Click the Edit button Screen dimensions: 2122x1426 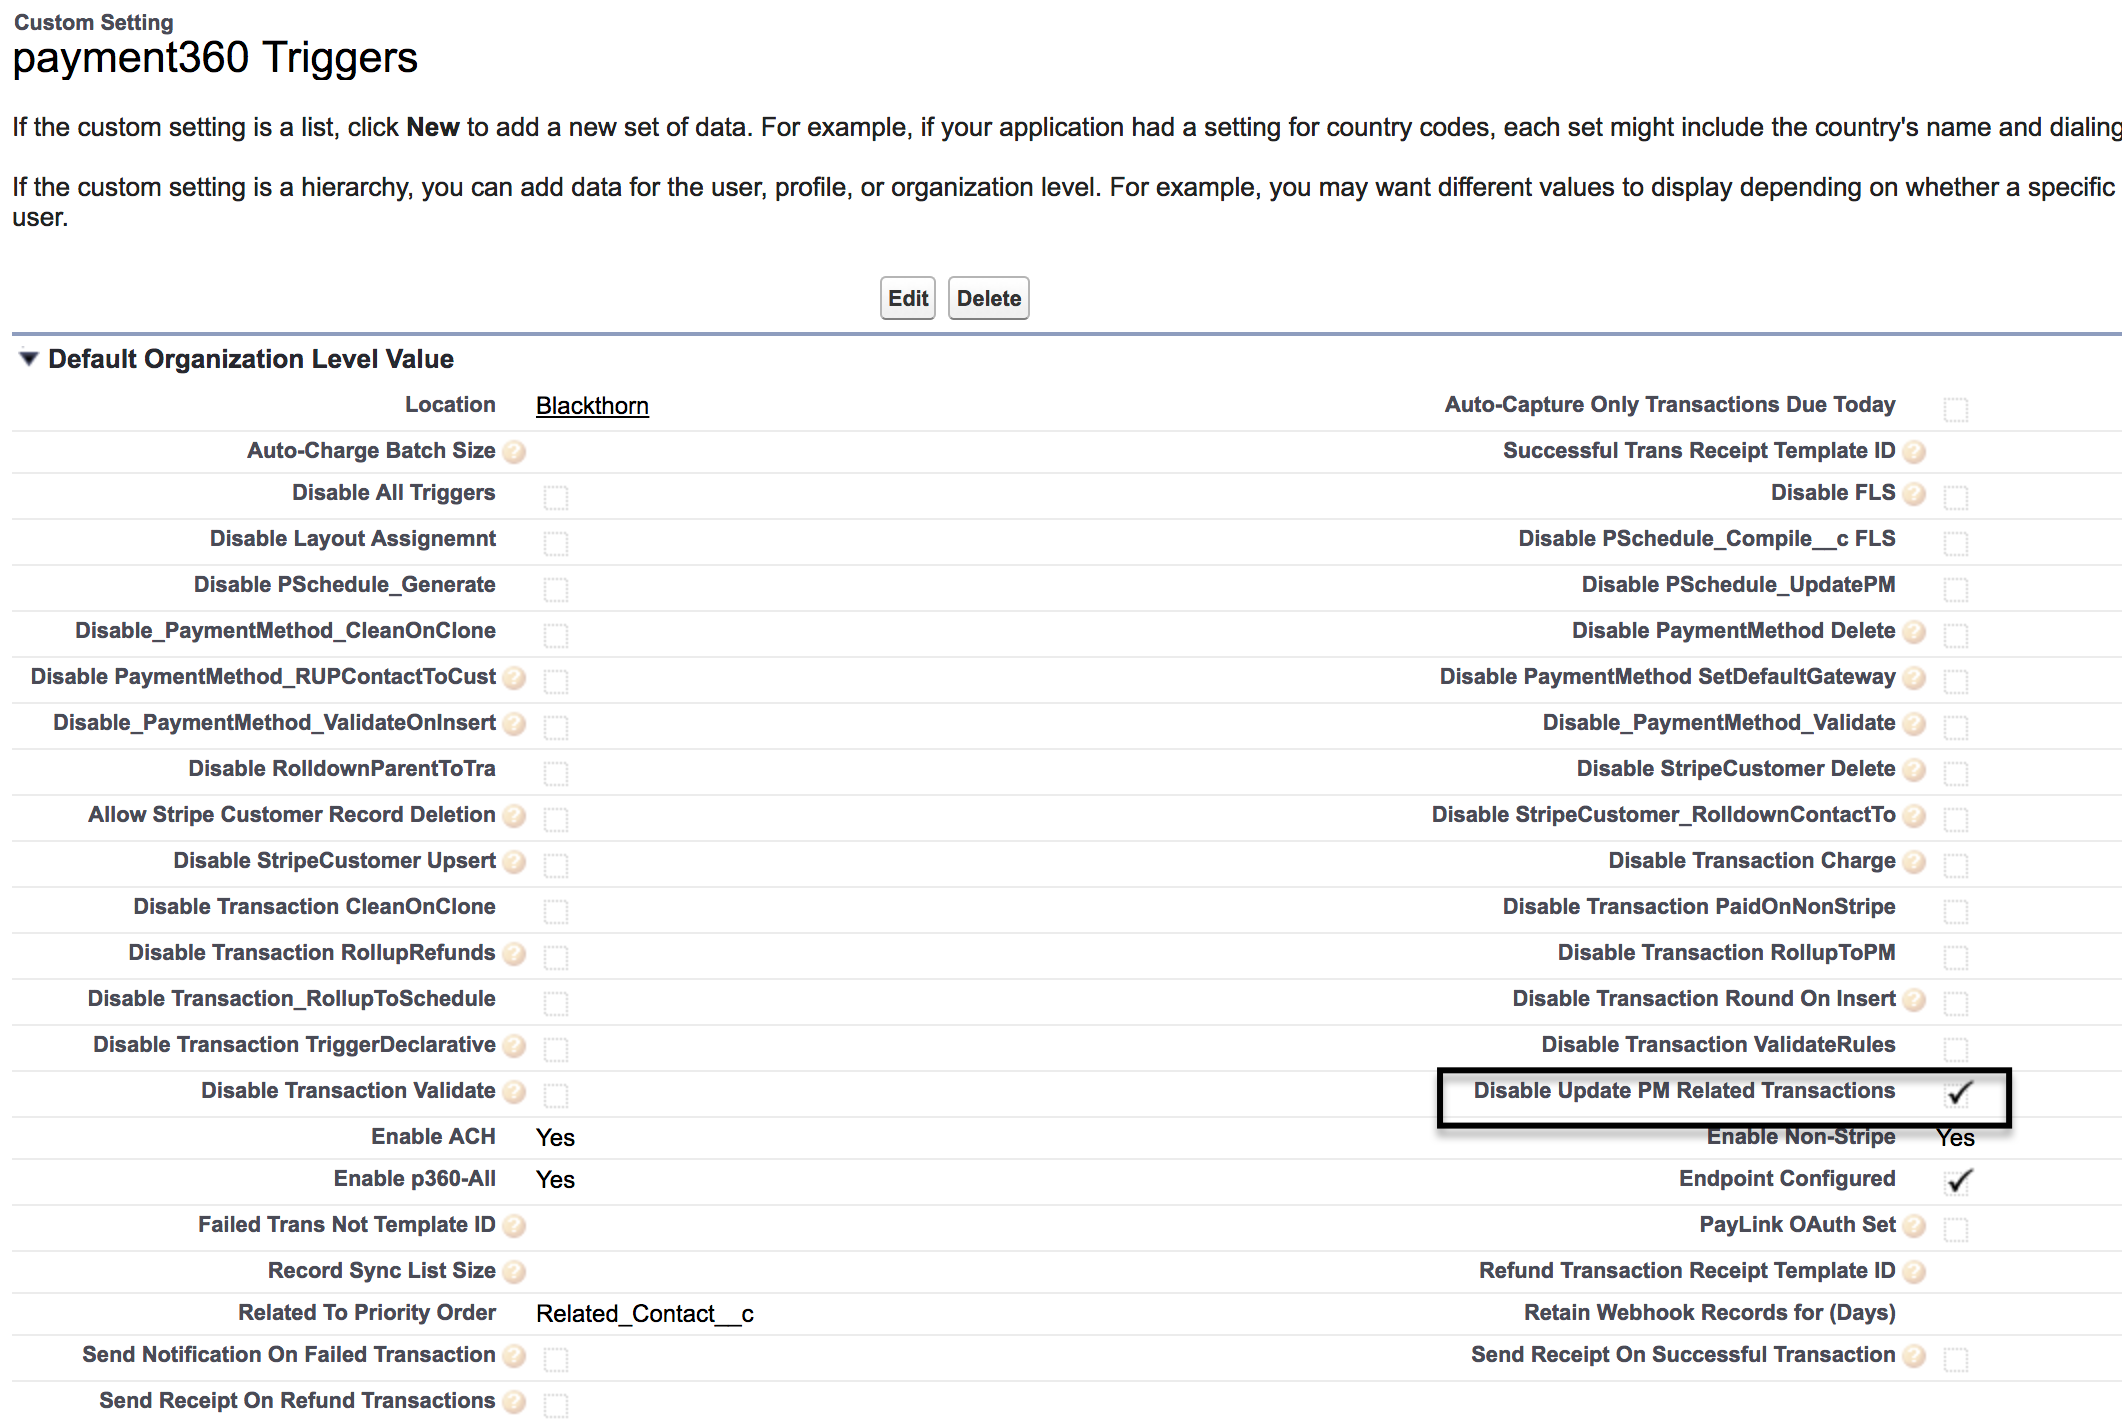(908, 298)
